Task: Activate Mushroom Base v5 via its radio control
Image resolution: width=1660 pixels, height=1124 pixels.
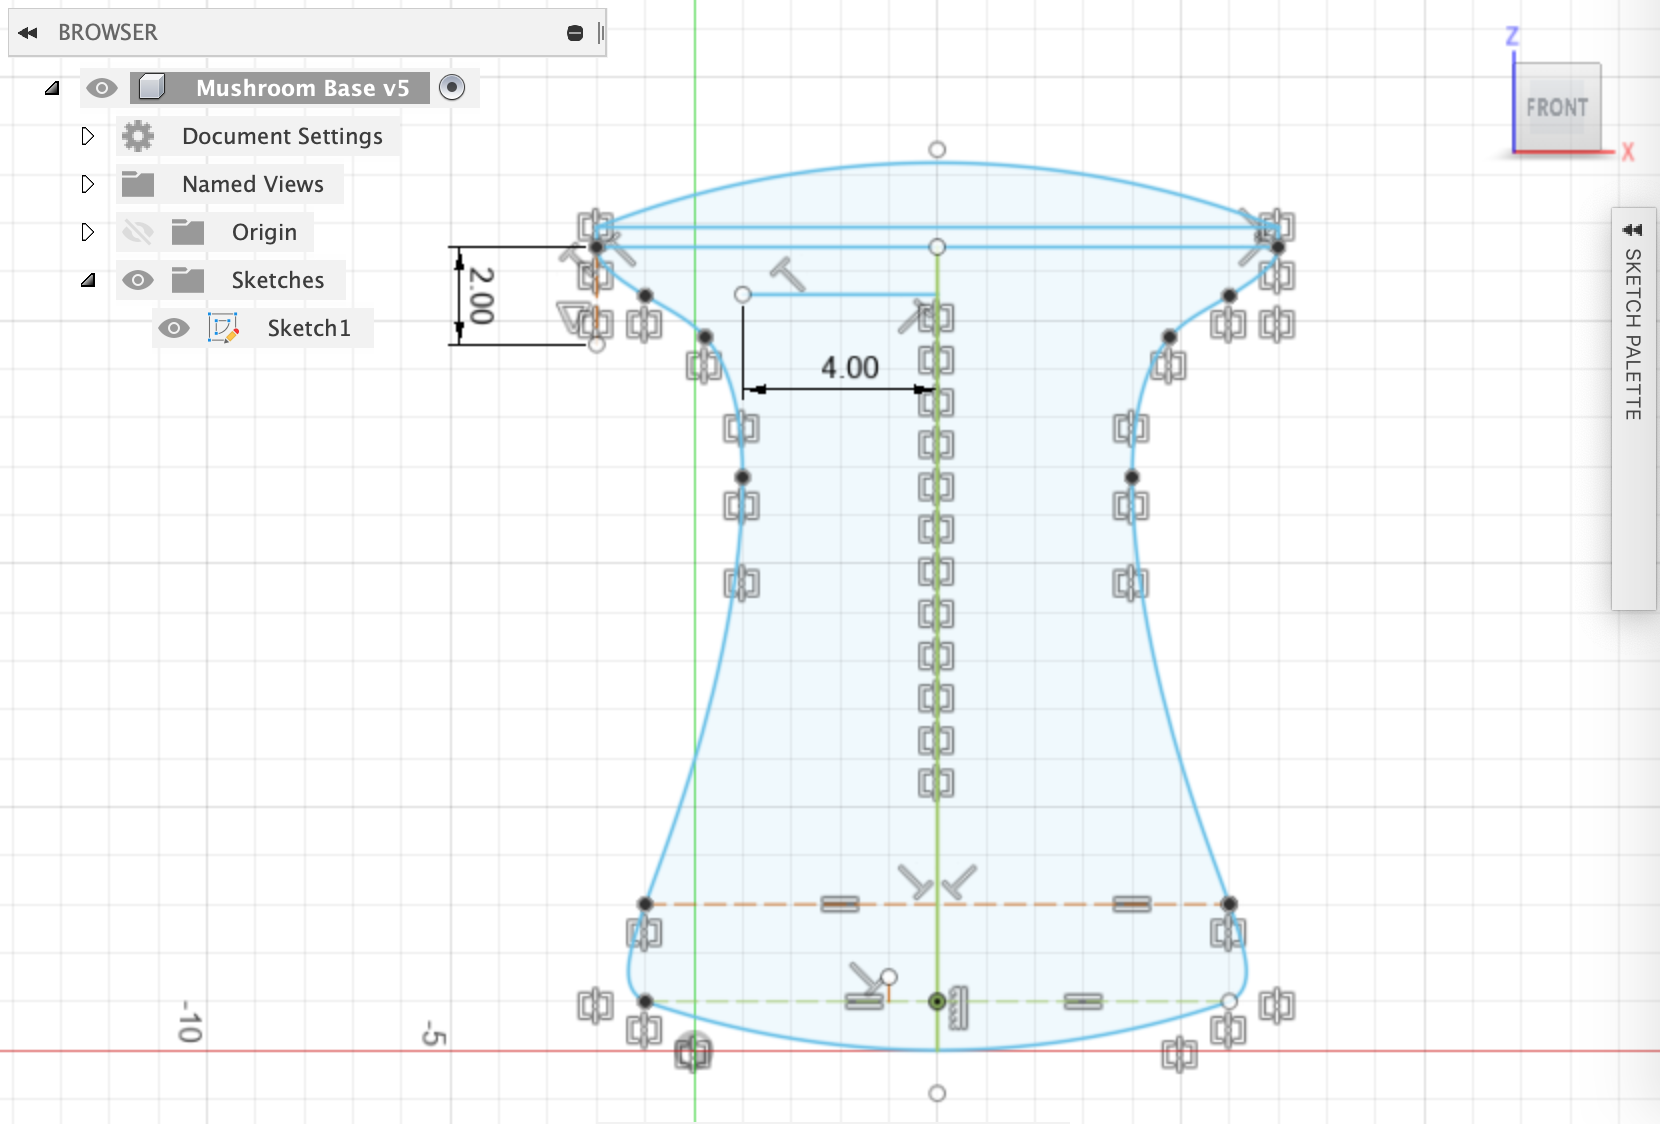Action: point(452,88)
